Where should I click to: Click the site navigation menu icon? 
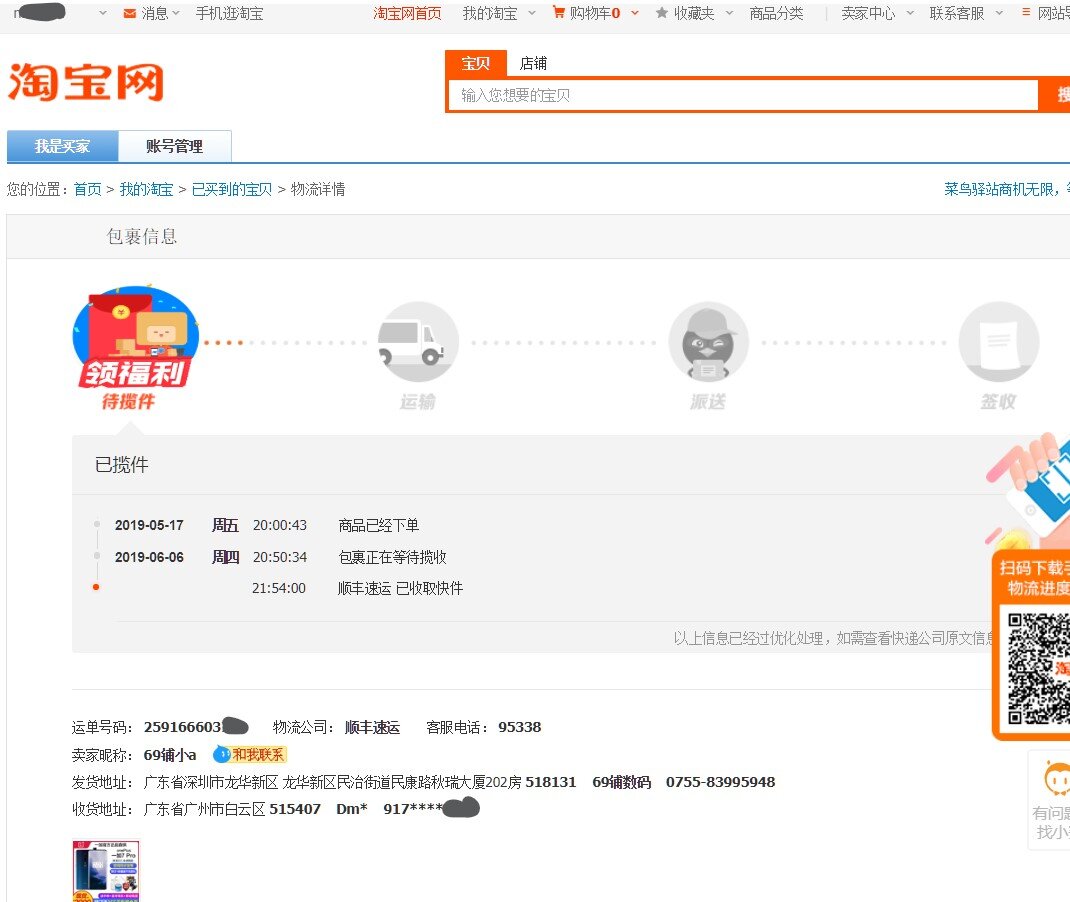click(1026, 12)
